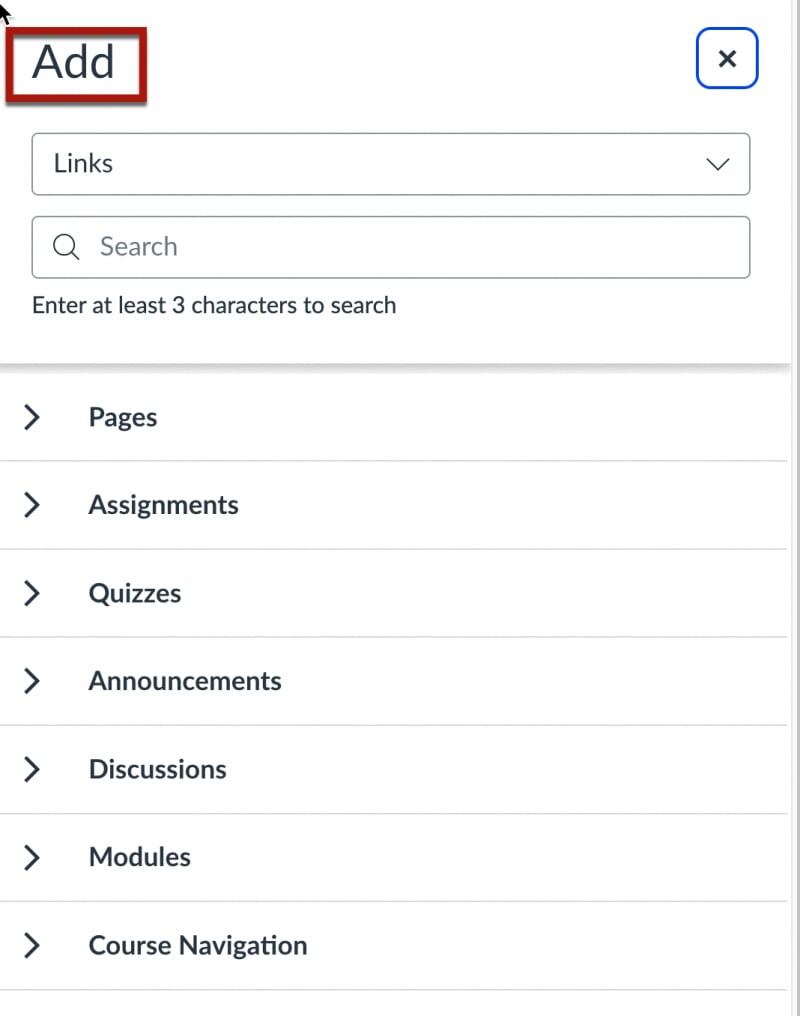Click the Quizzes section label
The height and width of the screenshot is (1016, 800).
[134, 594]
